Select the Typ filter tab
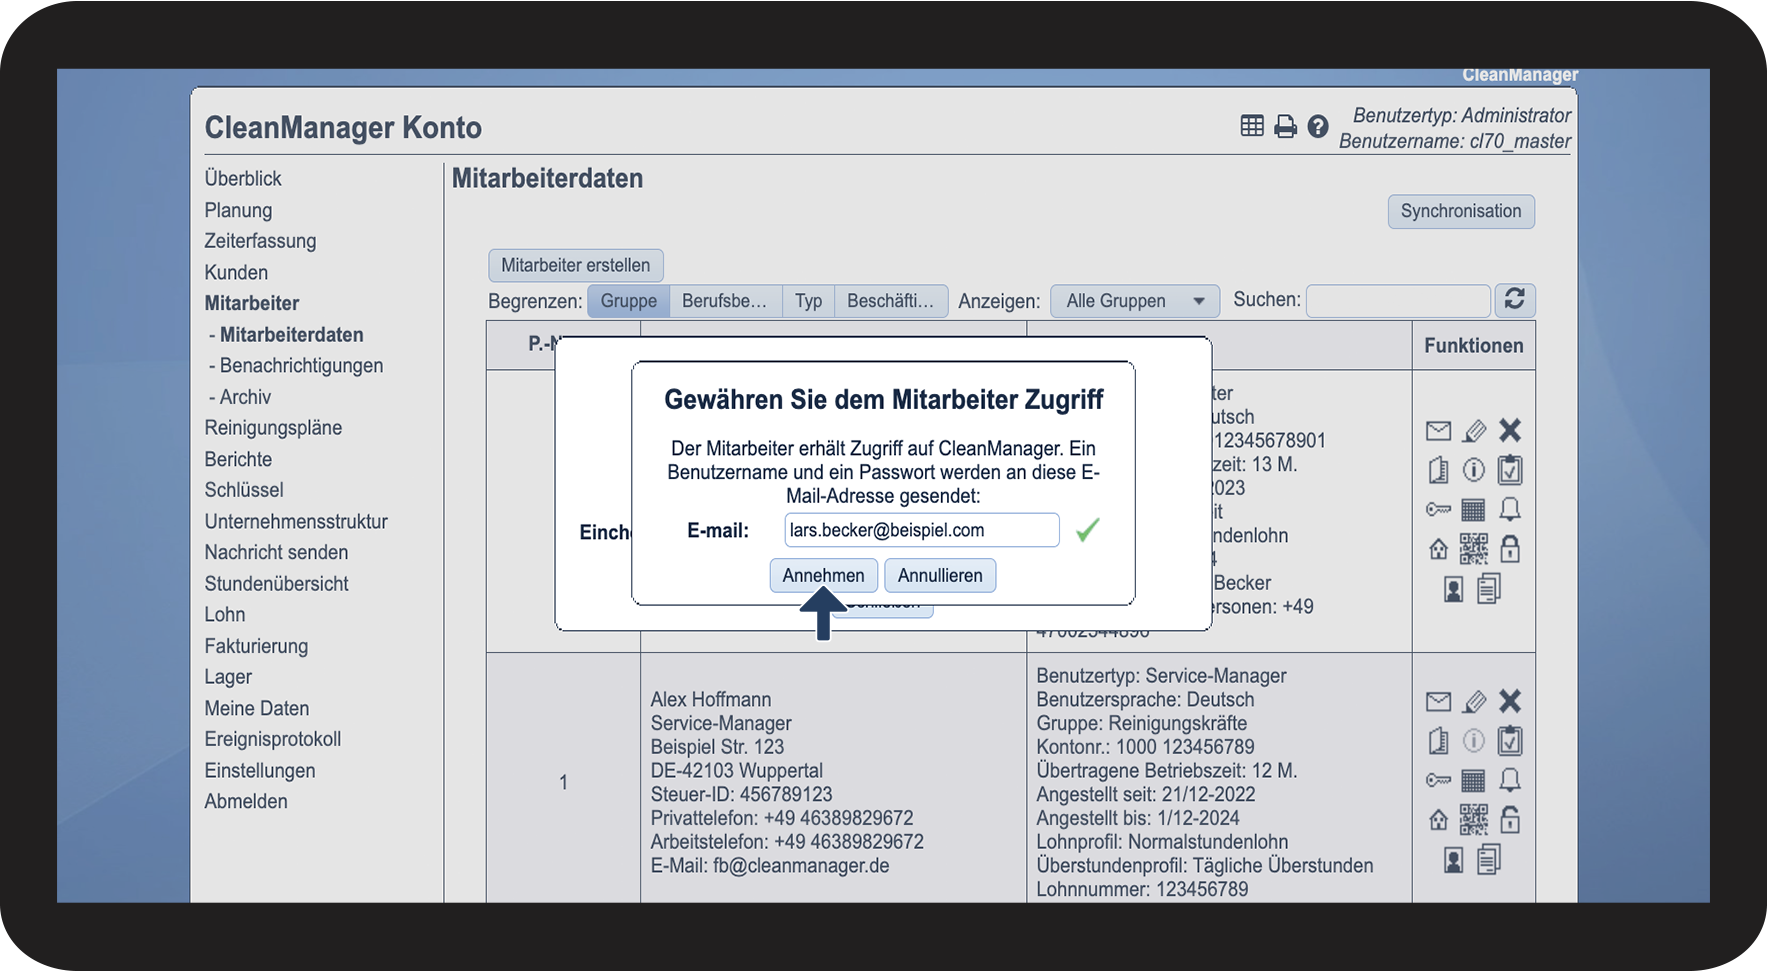This screenshot has height=971, width=1767. click(x=808, y=301)
